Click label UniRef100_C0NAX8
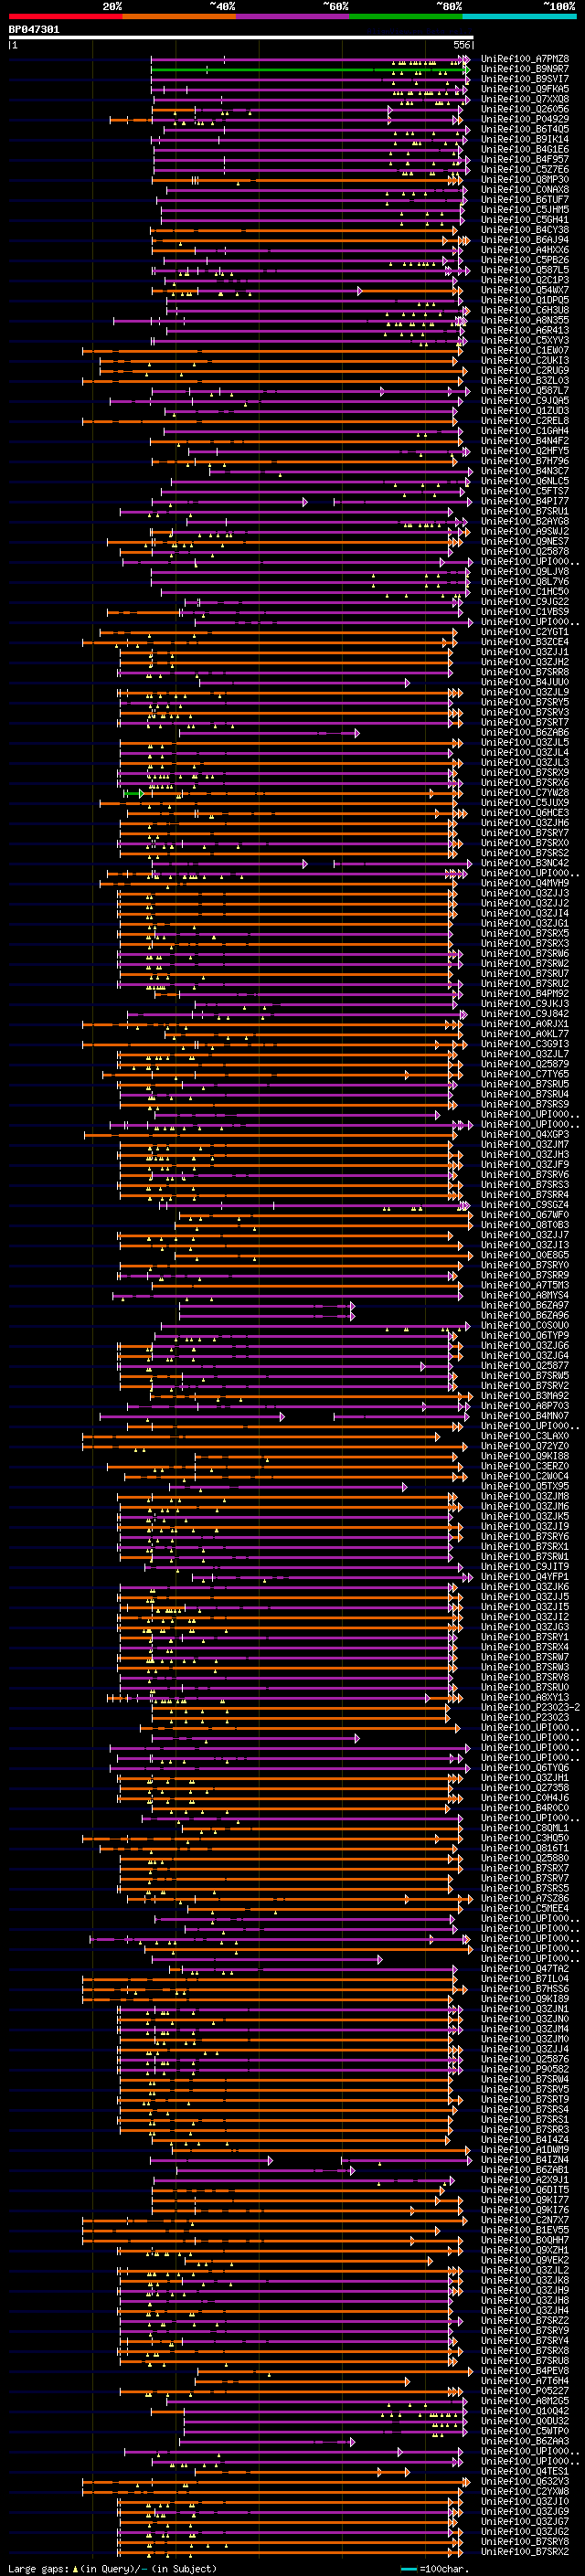585x2576 pixels. [x=525, y=190]
